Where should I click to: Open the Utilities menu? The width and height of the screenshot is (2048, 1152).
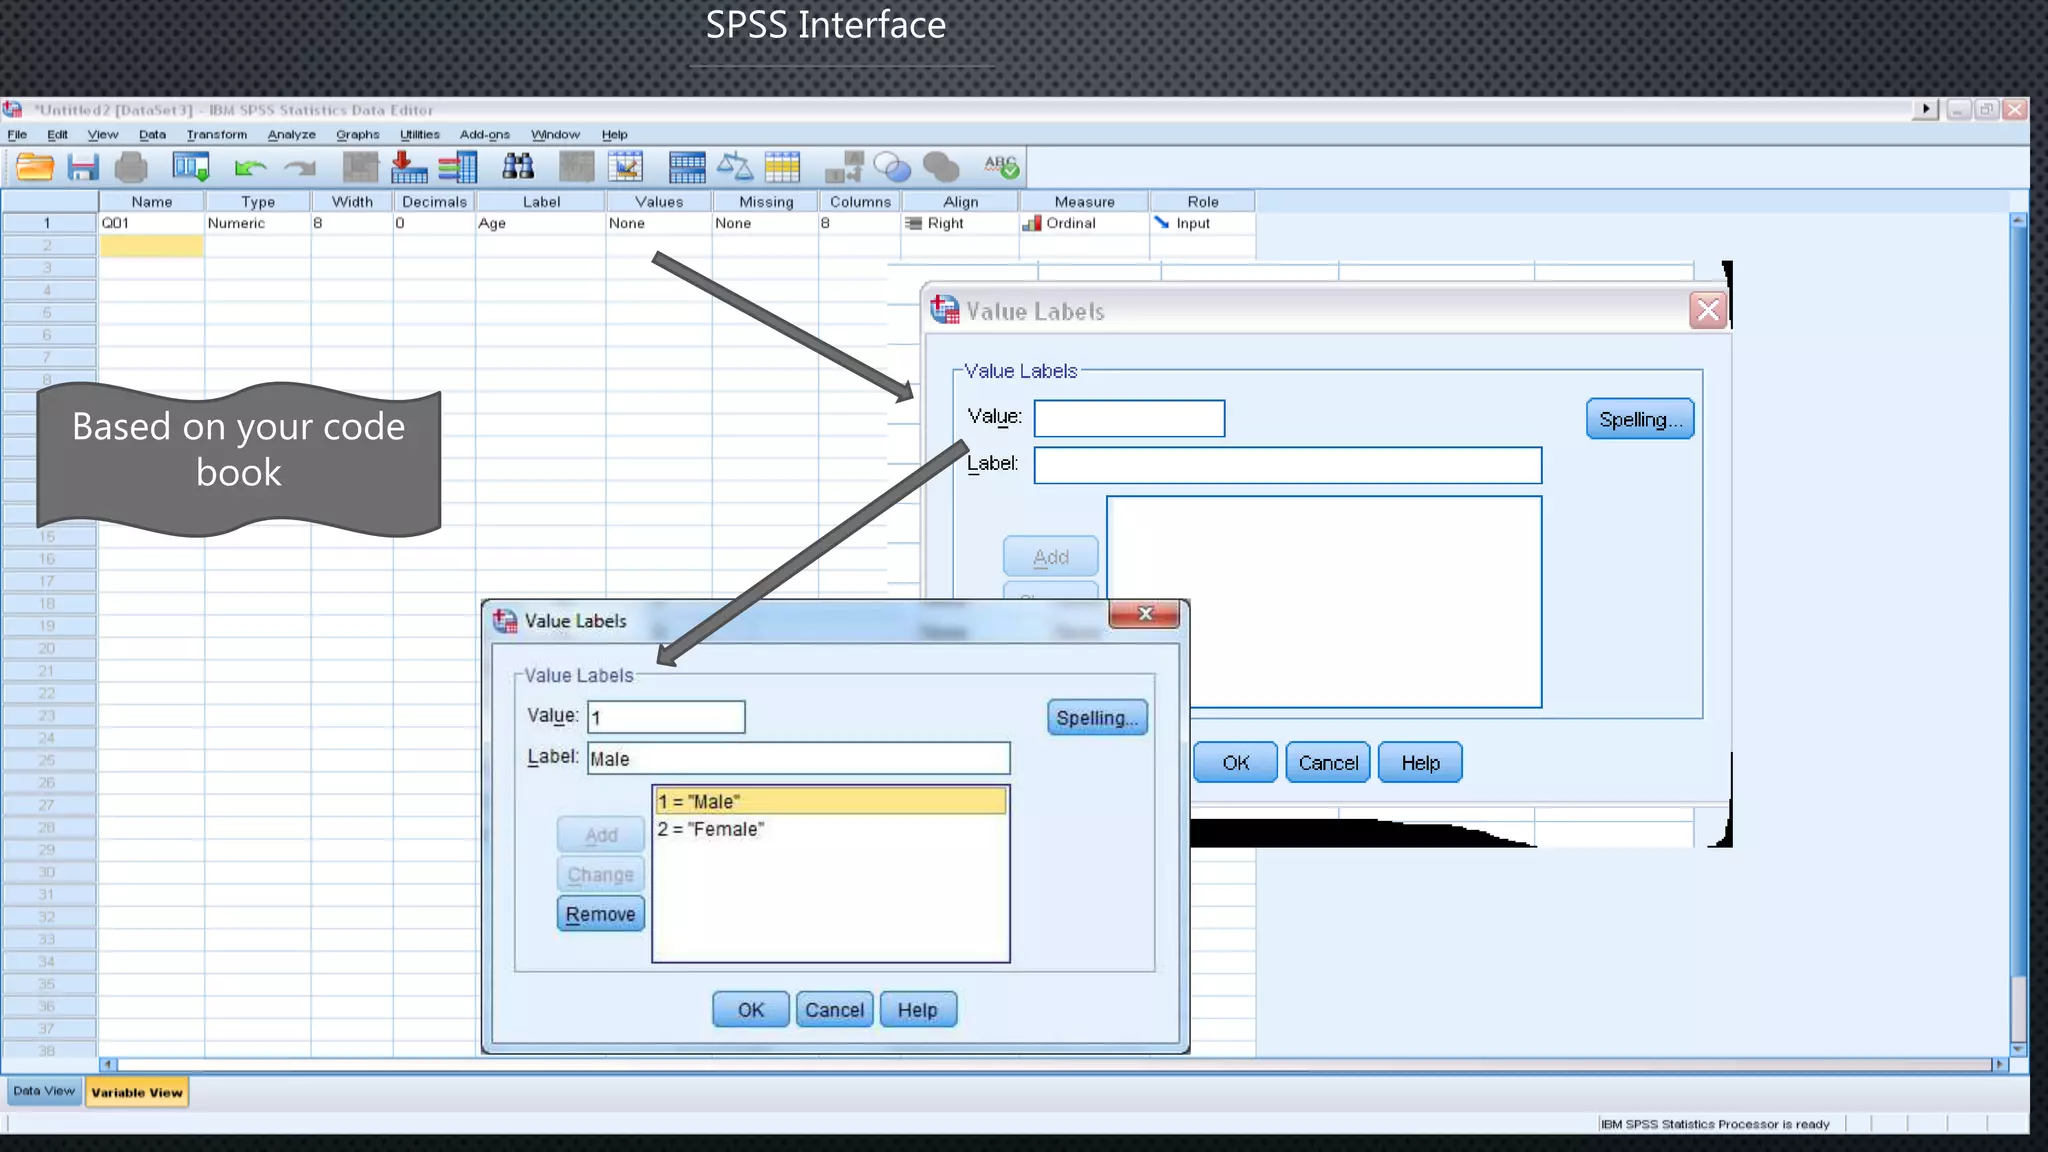tap(419, 135)
